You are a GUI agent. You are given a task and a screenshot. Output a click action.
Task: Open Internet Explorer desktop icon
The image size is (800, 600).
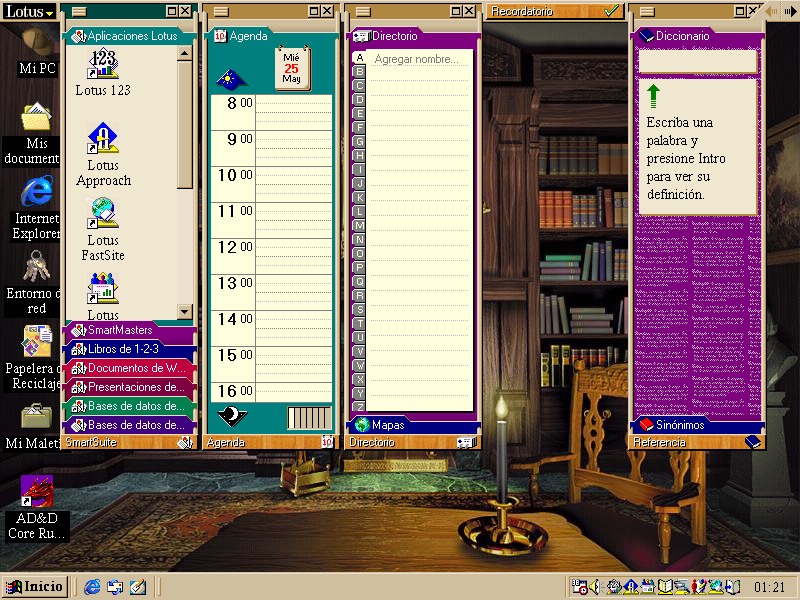37,208
